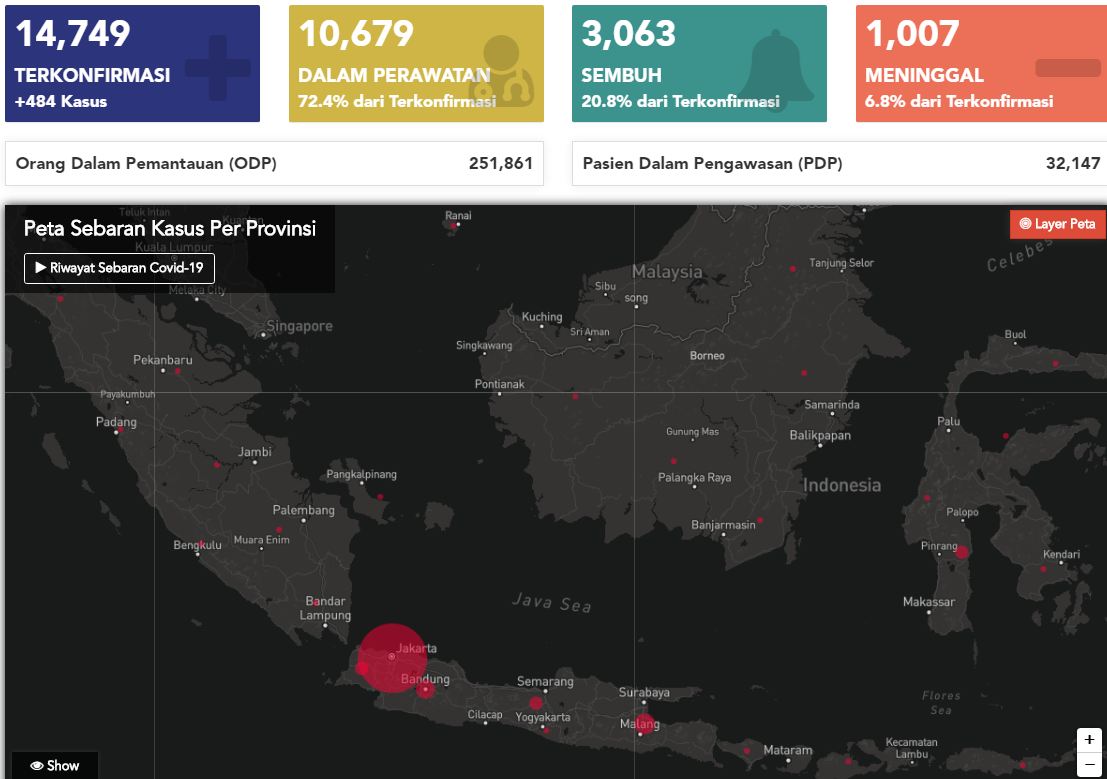The height and width of the screenshot is (779, 1107).
Task: Toggle the Show panel with eye icon
Action: coord(55,765)
